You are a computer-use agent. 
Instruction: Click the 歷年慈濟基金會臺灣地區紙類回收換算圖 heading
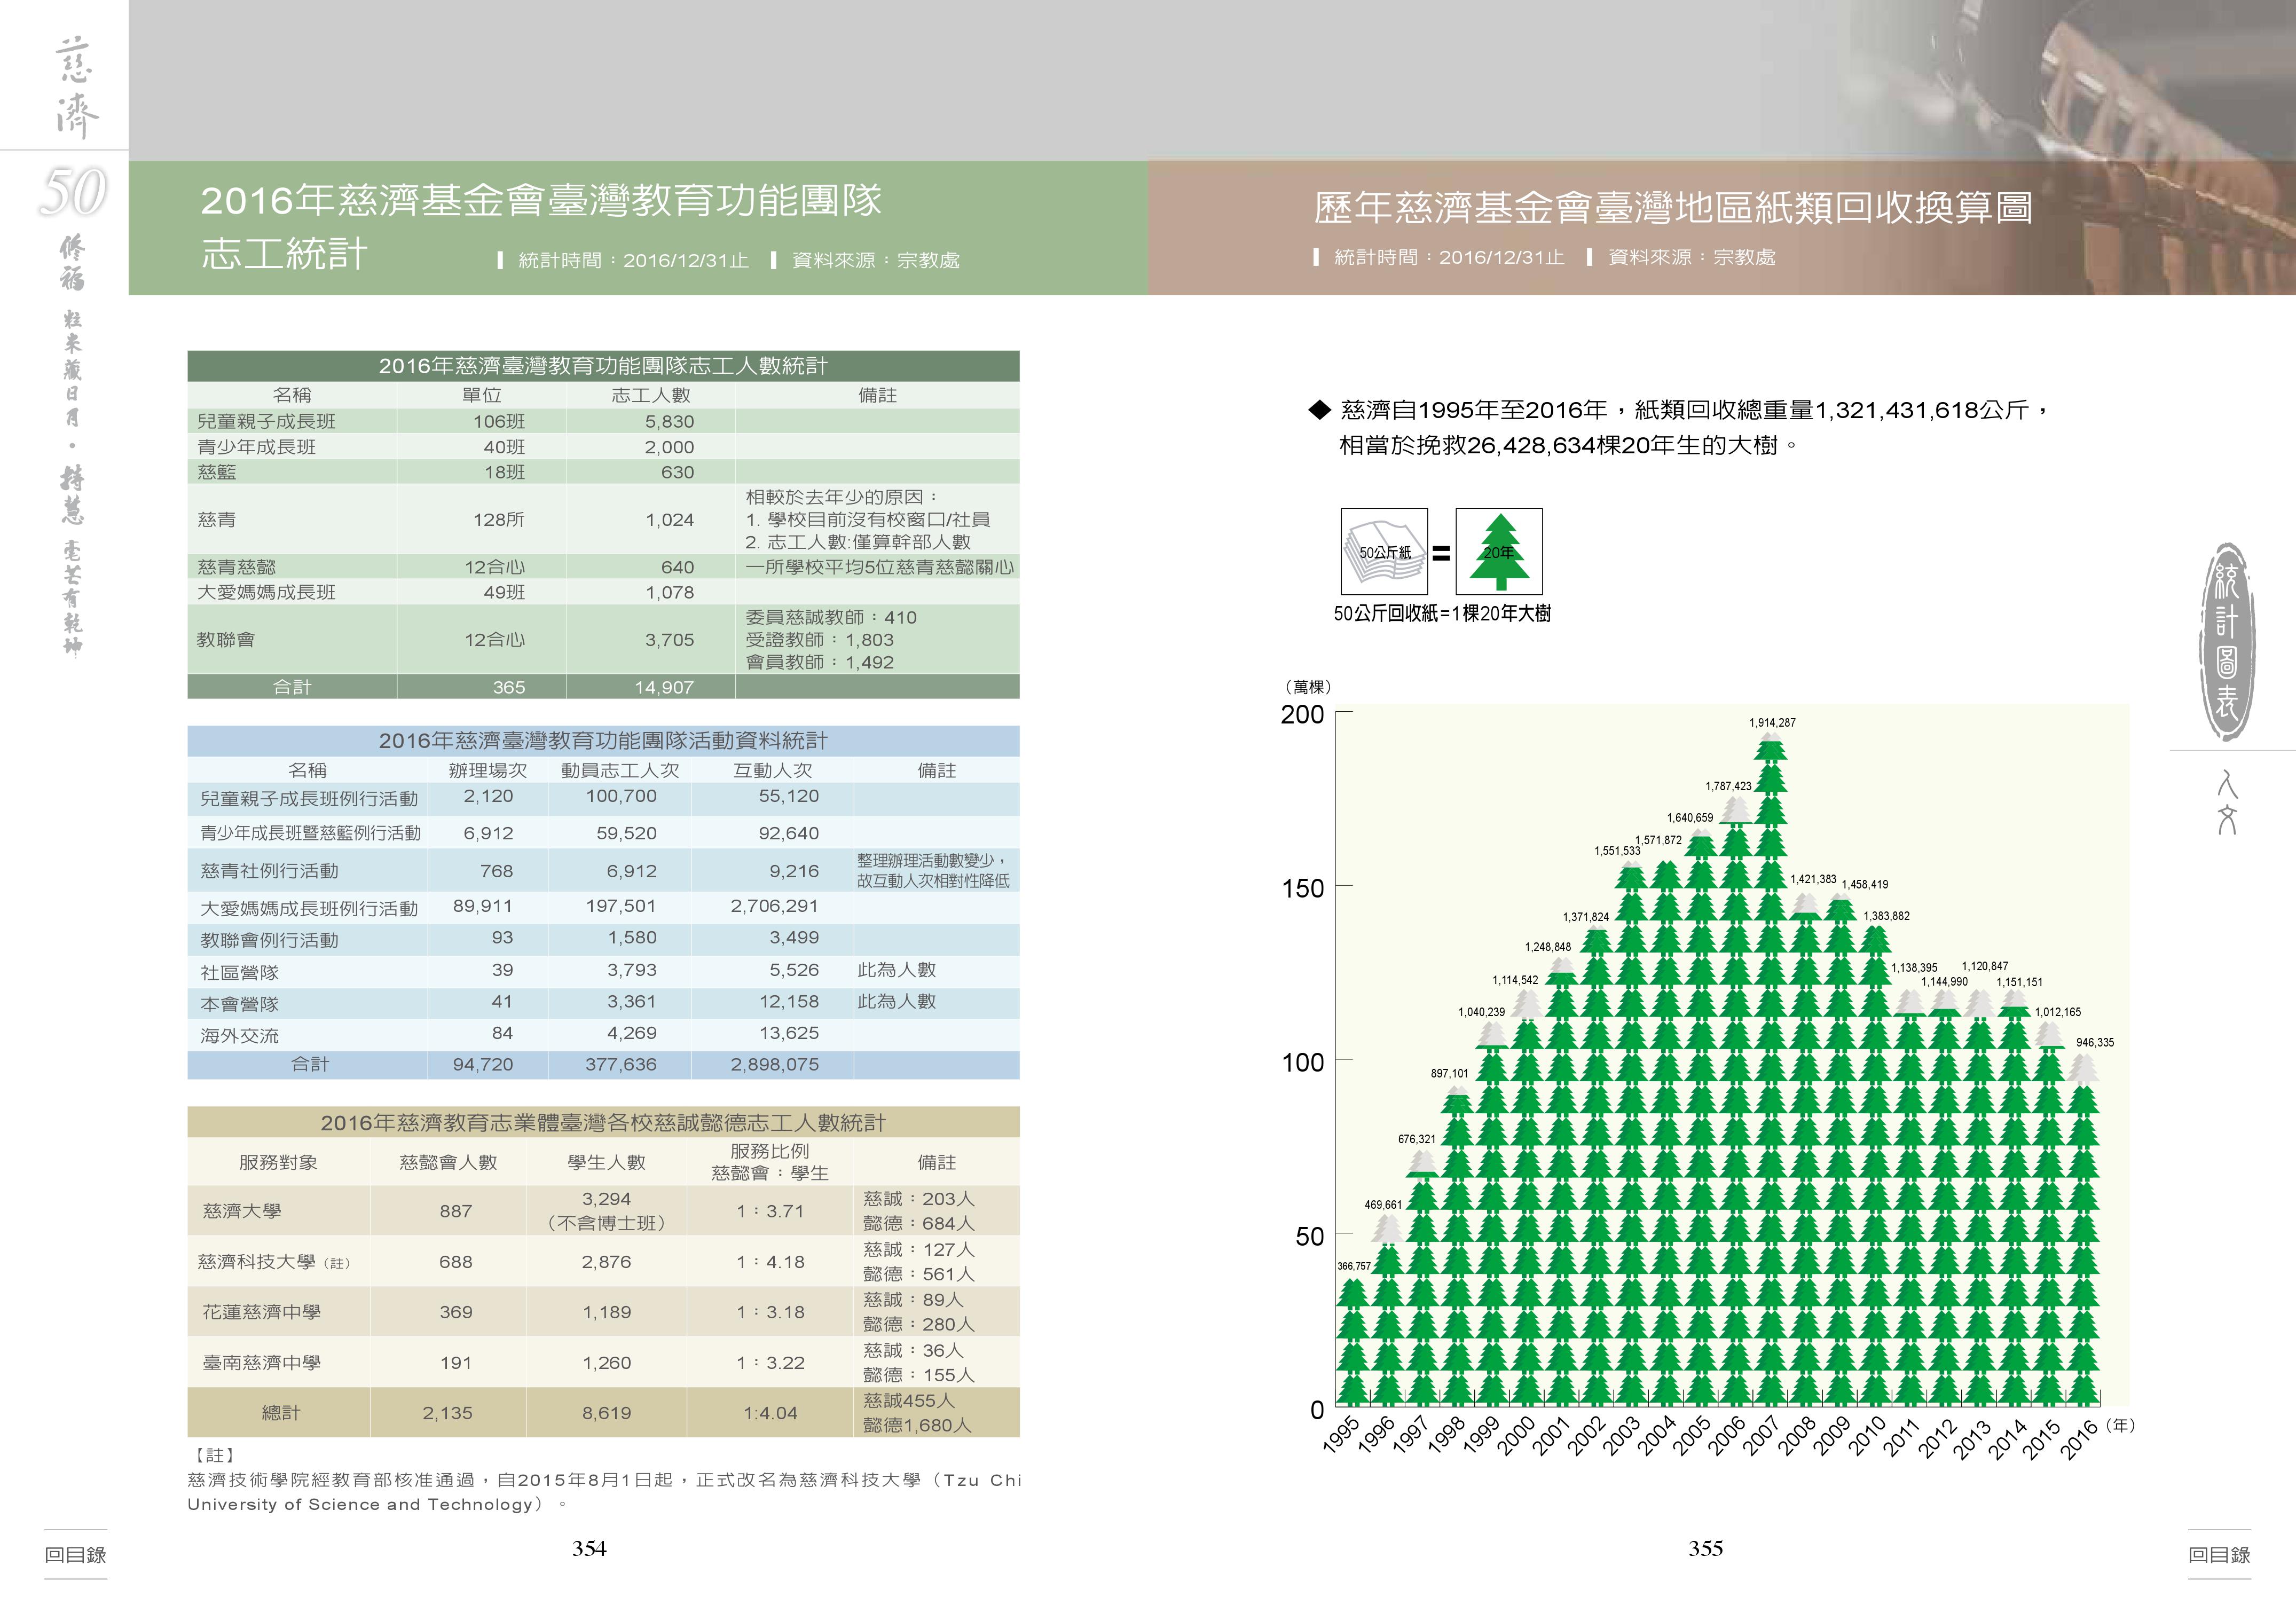tap(1673, 207)
